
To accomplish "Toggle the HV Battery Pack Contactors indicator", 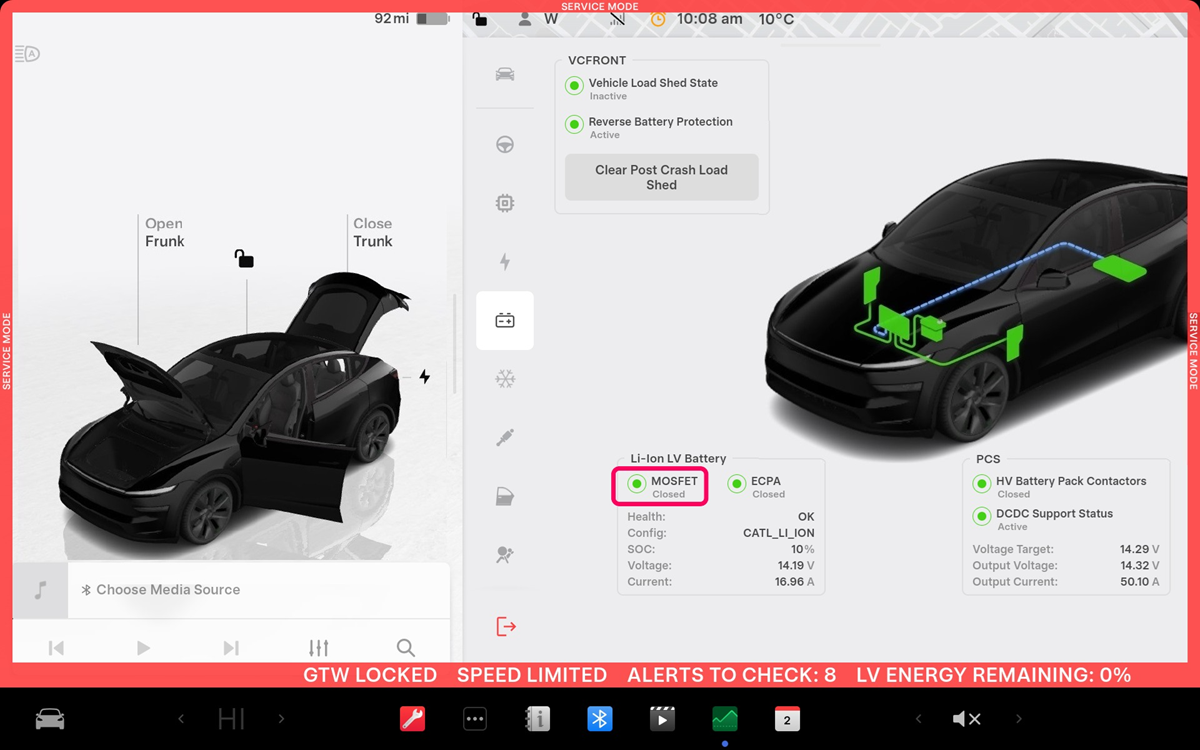I will click(x=982, y=485).
